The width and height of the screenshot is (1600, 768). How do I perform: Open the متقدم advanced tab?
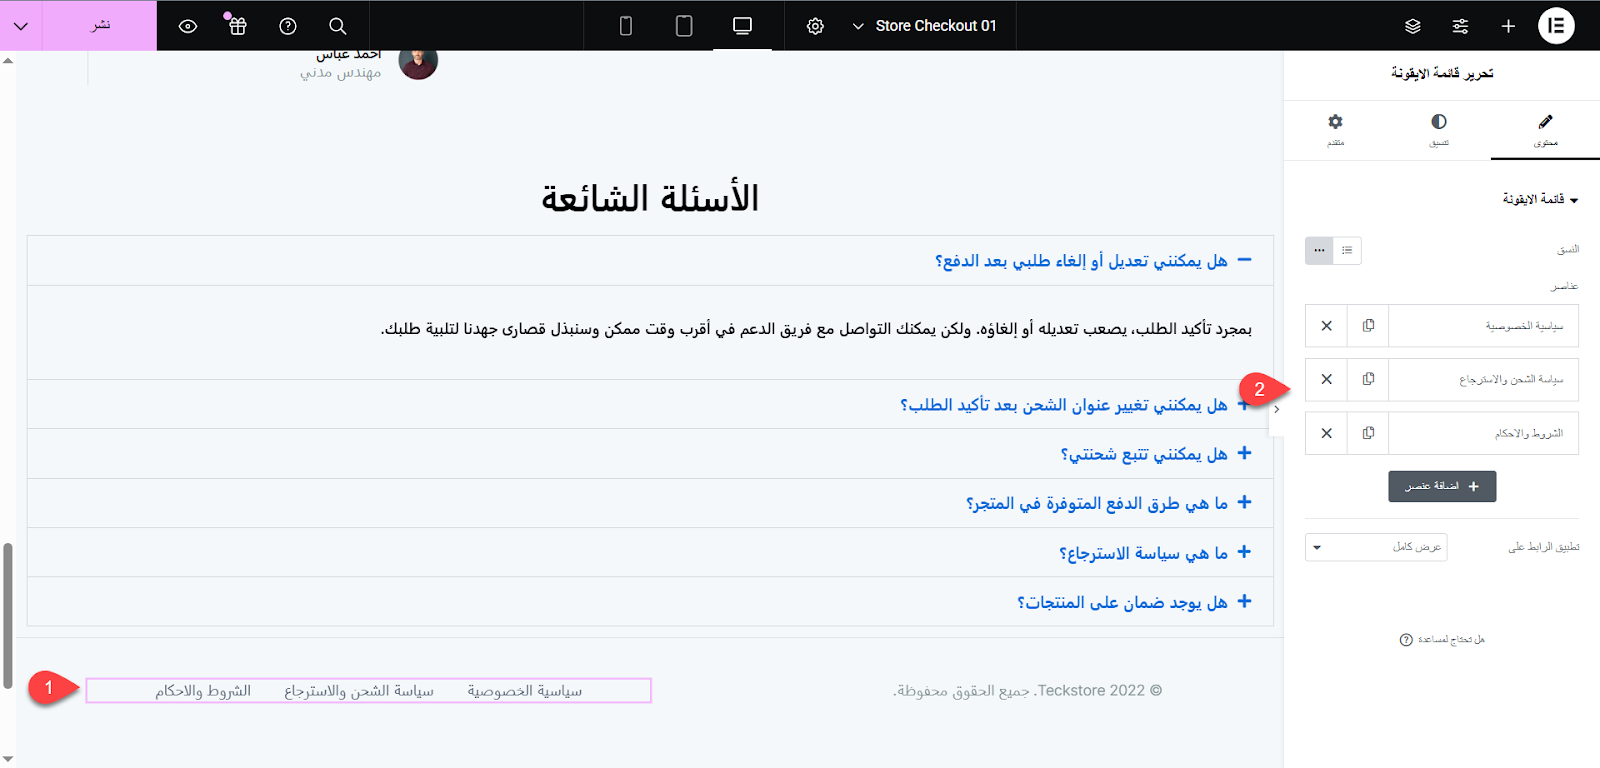click(1335, 130)
